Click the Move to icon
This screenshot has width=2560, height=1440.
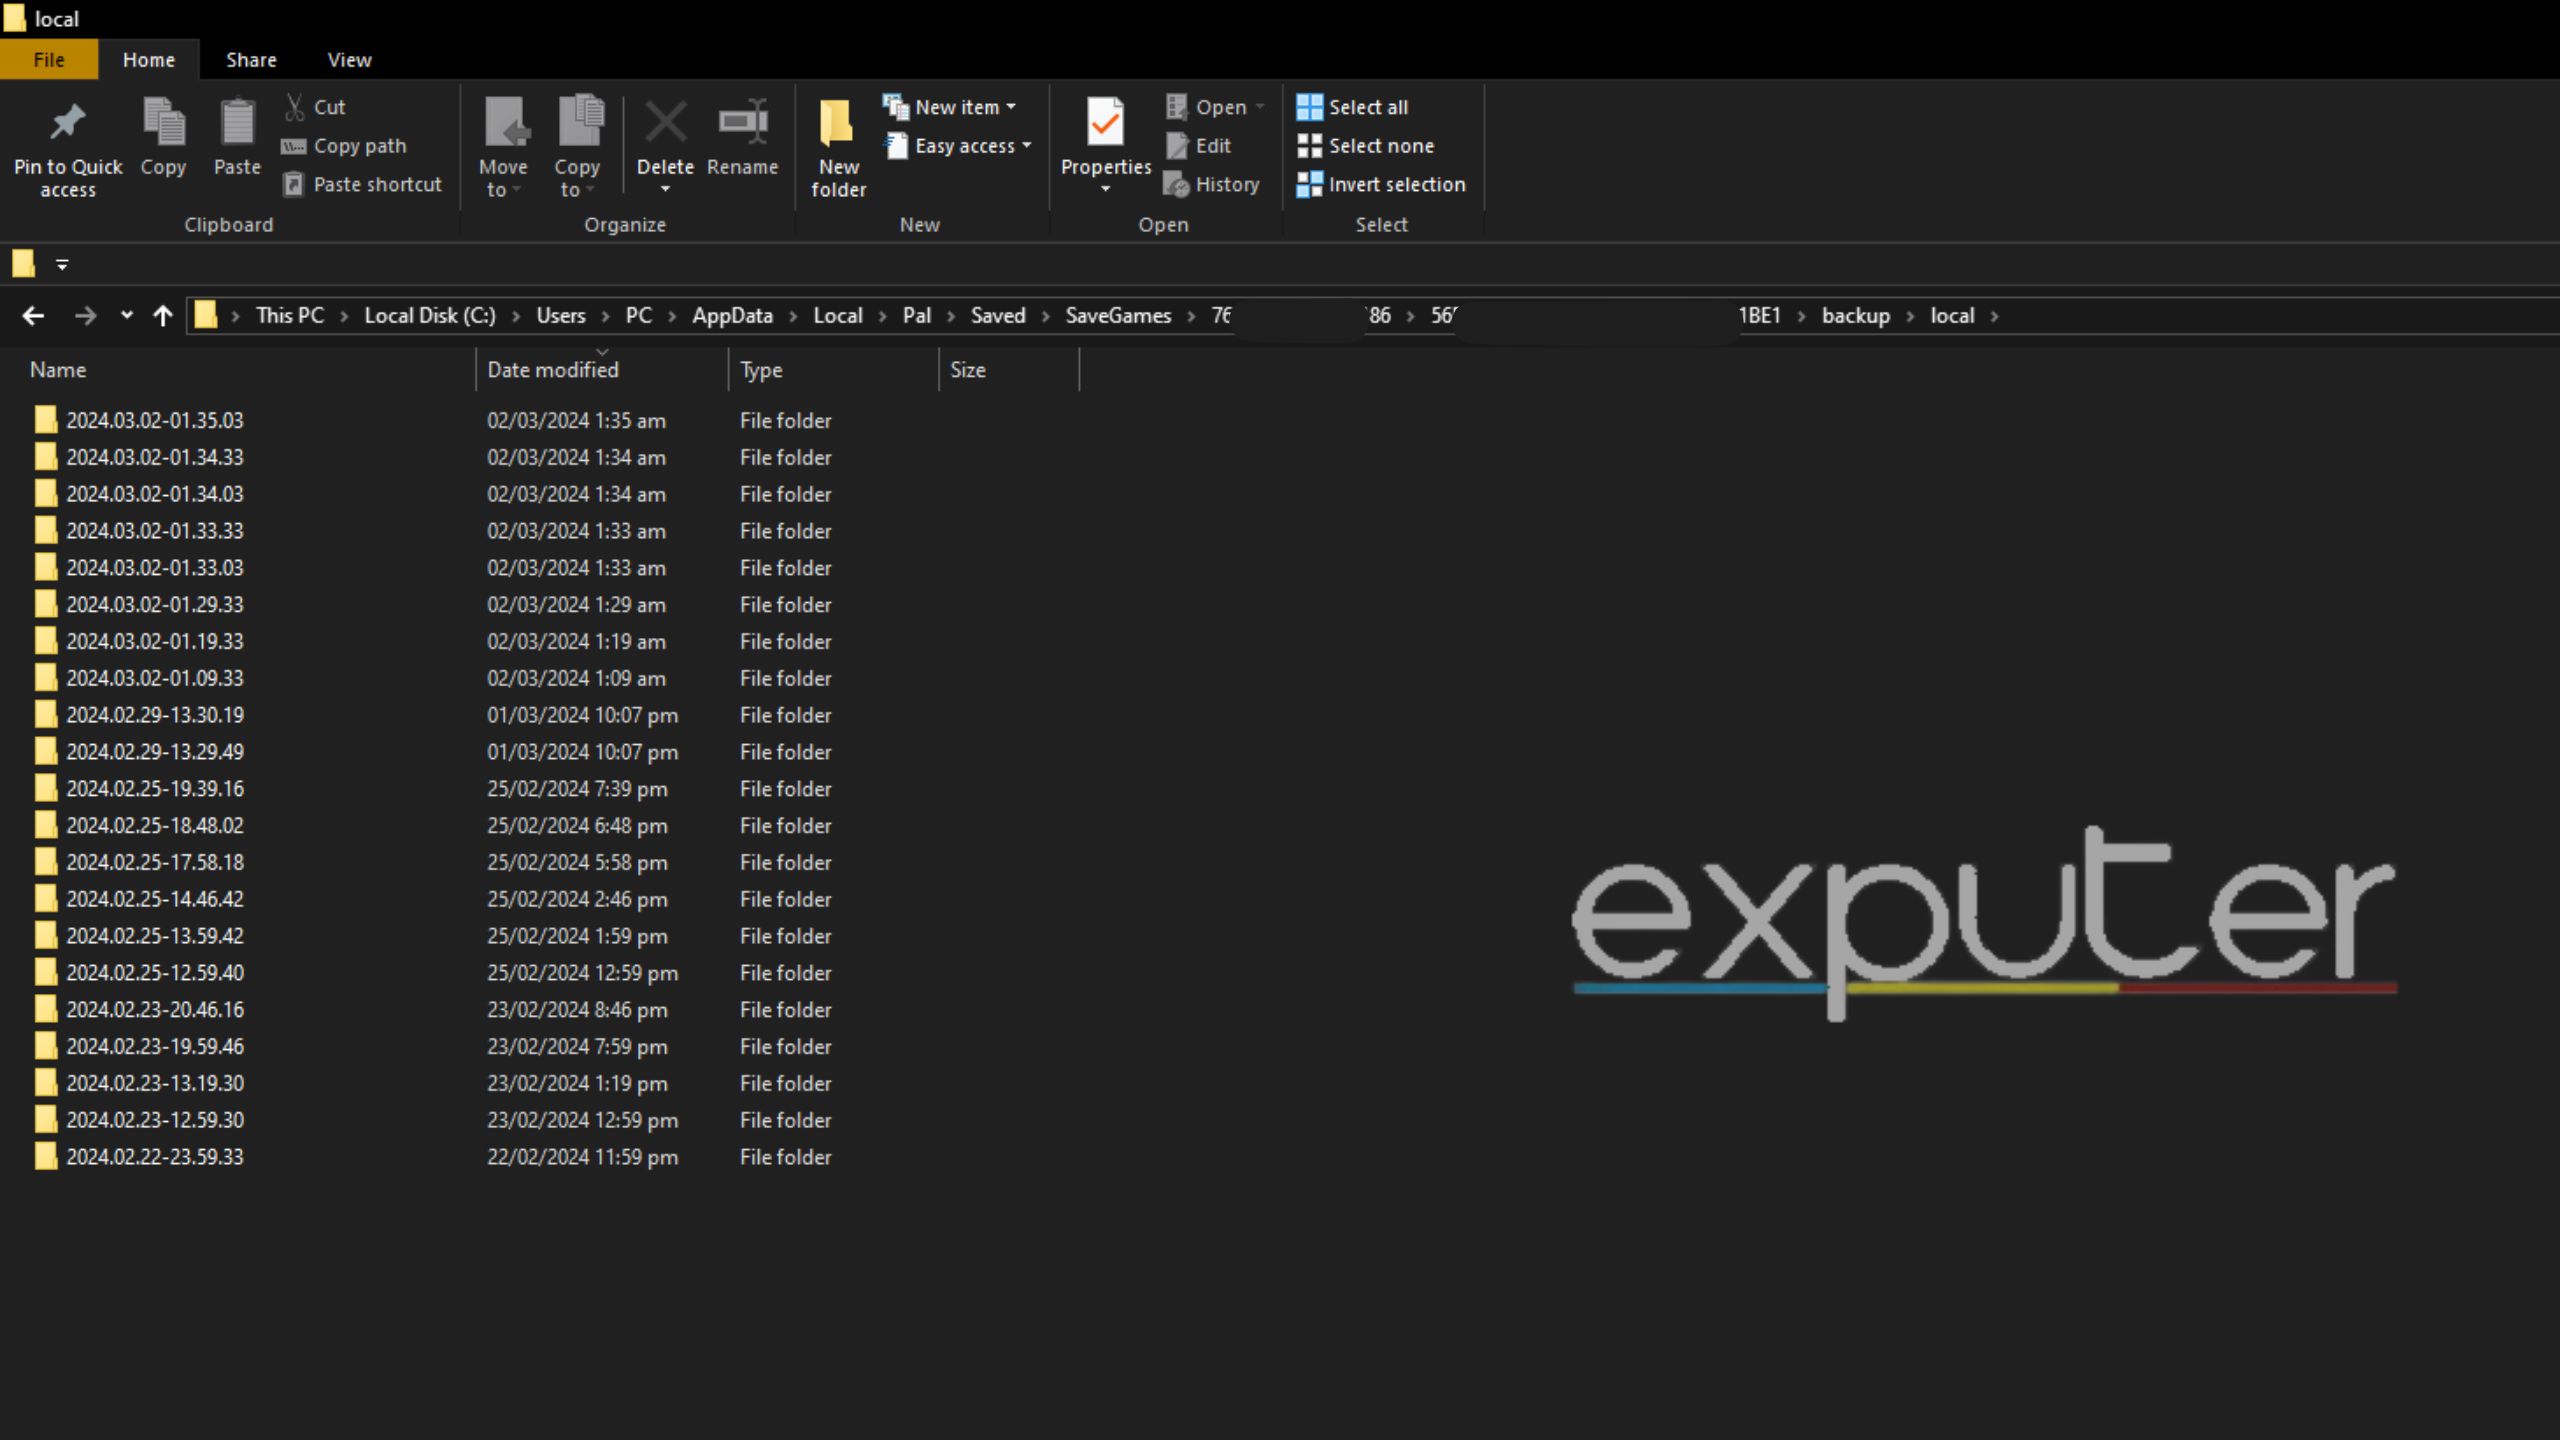pyautogui.click(x=503, y=144)
